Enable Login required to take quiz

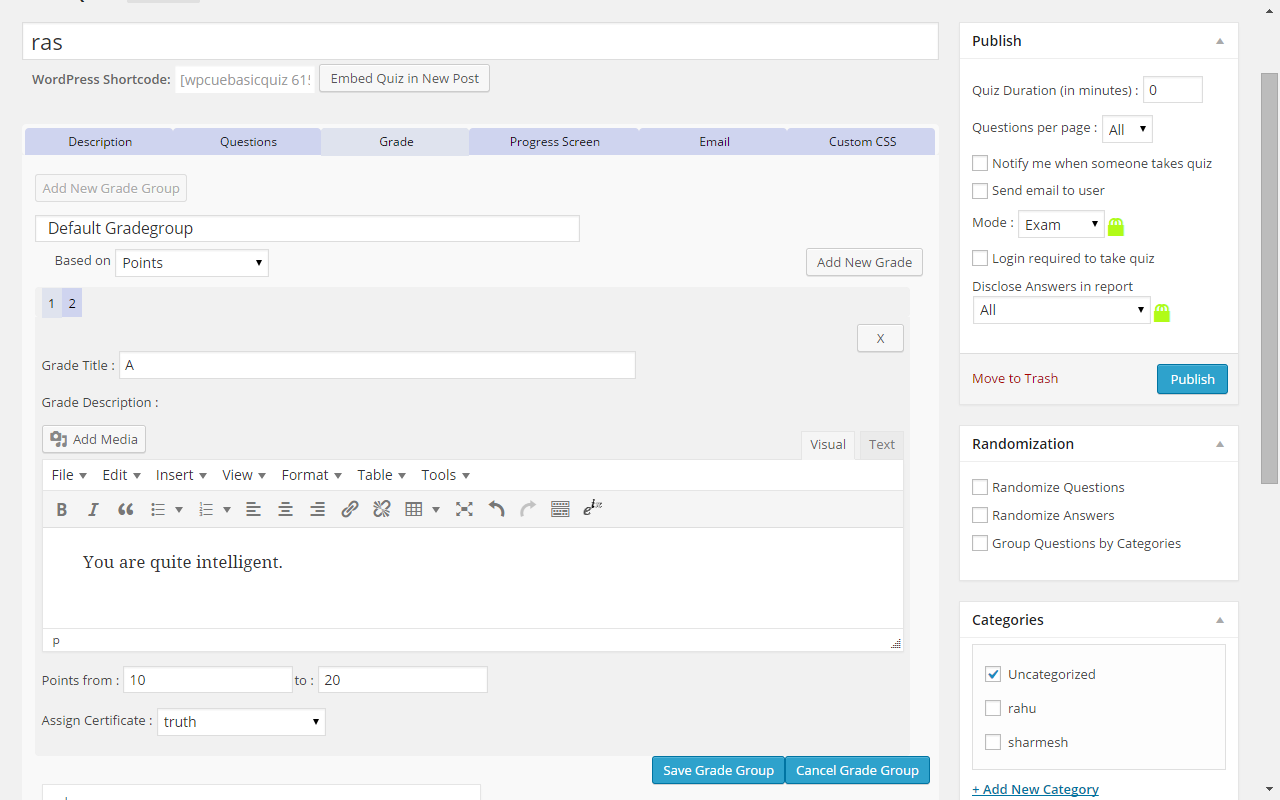point(980,258)
